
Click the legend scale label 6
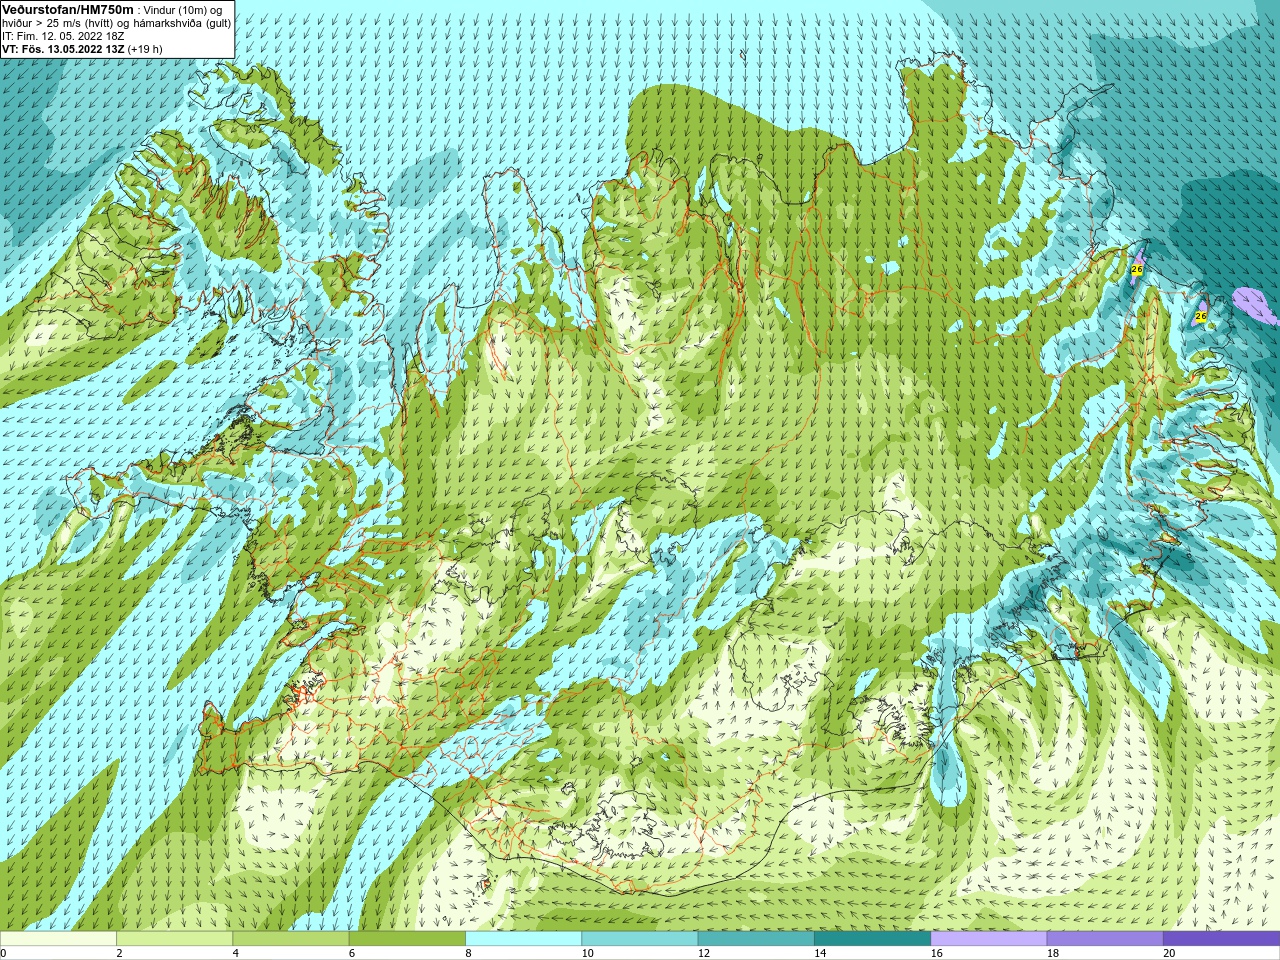352,953
